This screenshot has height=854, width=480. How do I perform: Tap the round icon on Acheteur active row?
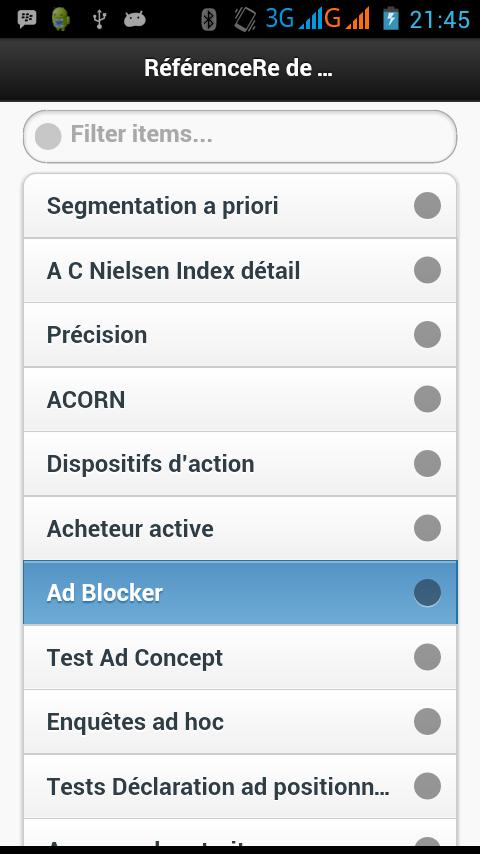tap(427, 528)
